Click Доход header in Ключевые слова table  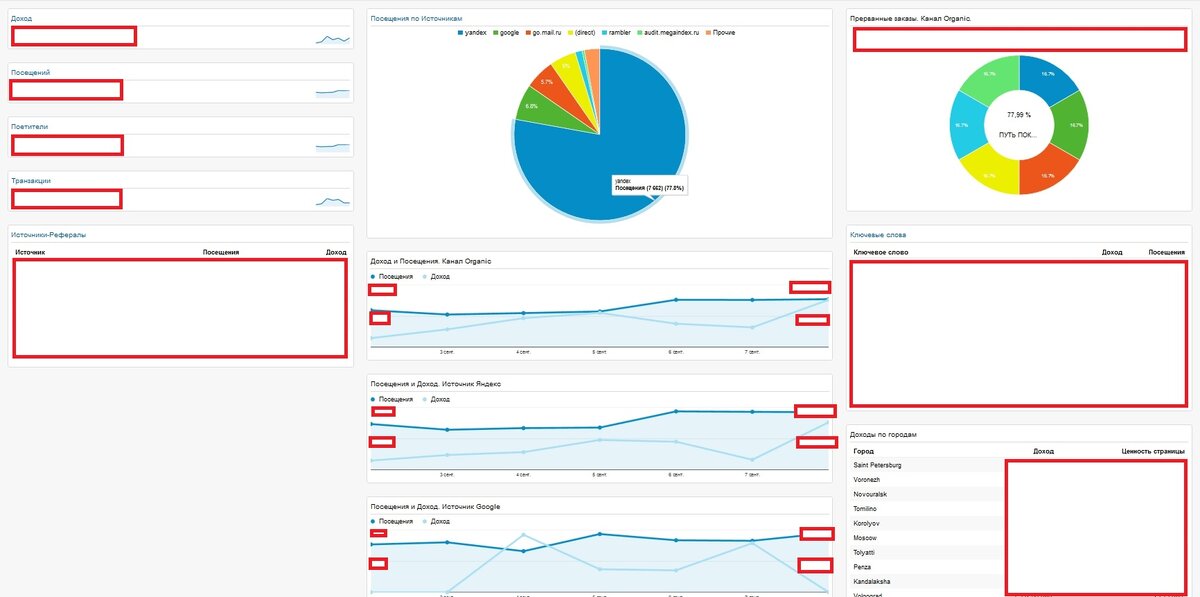pos(1112,252)
